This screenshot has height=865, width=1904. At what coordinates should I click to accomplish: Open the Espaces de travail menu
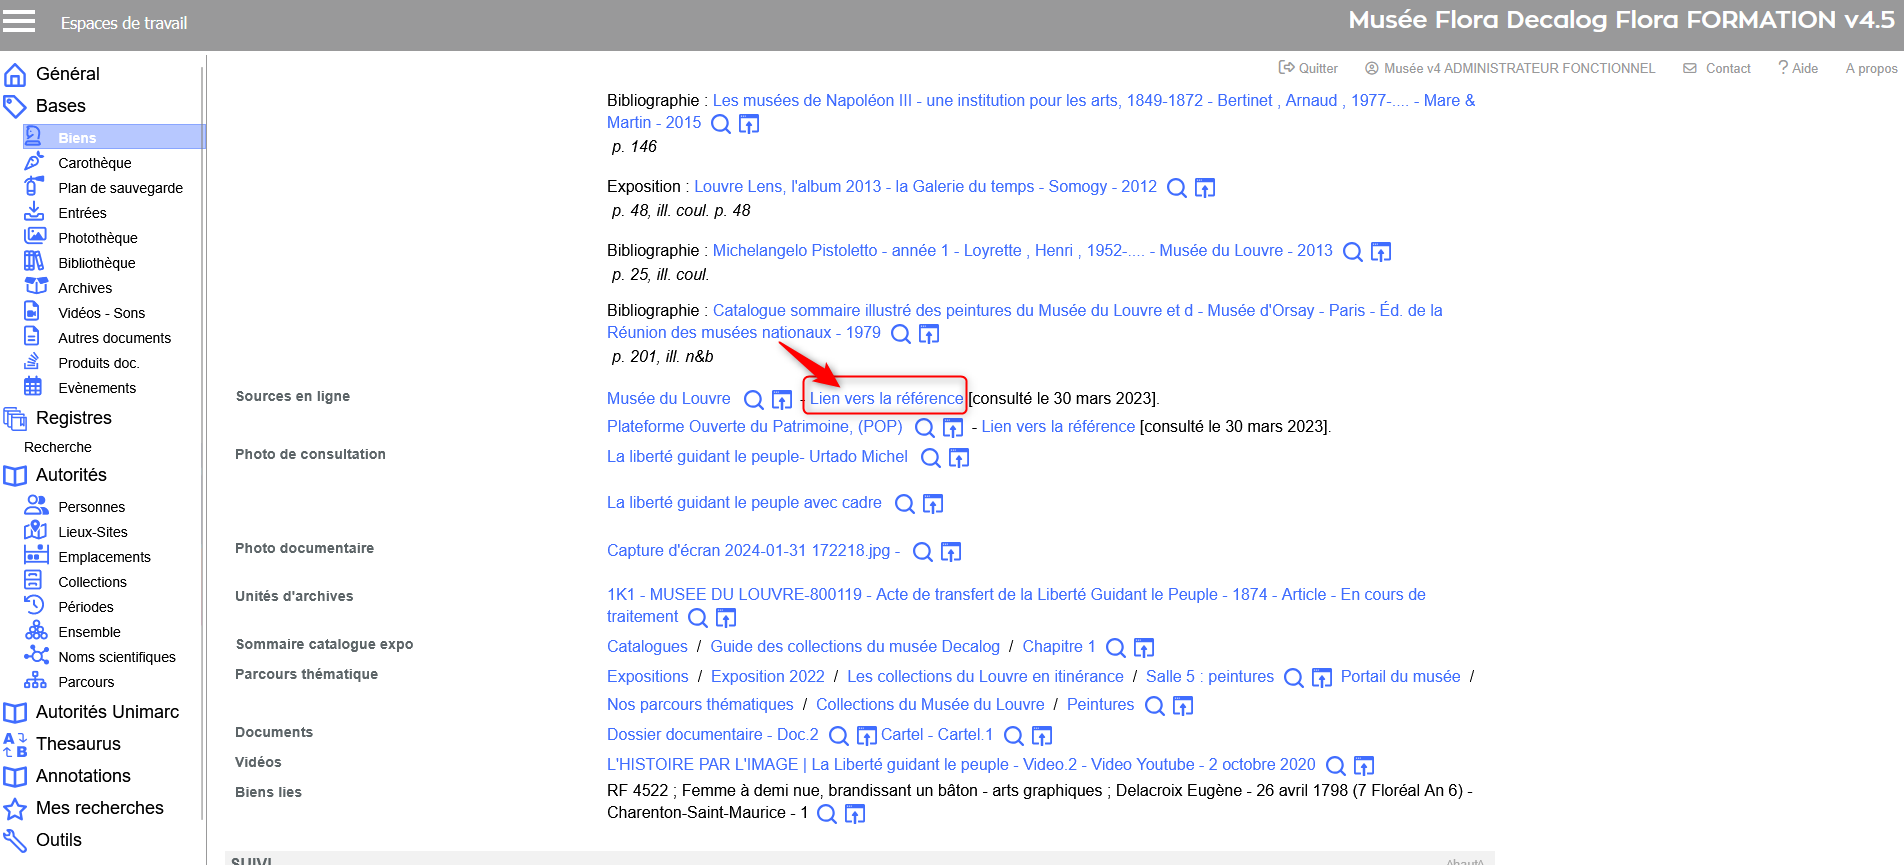[123, 23]
